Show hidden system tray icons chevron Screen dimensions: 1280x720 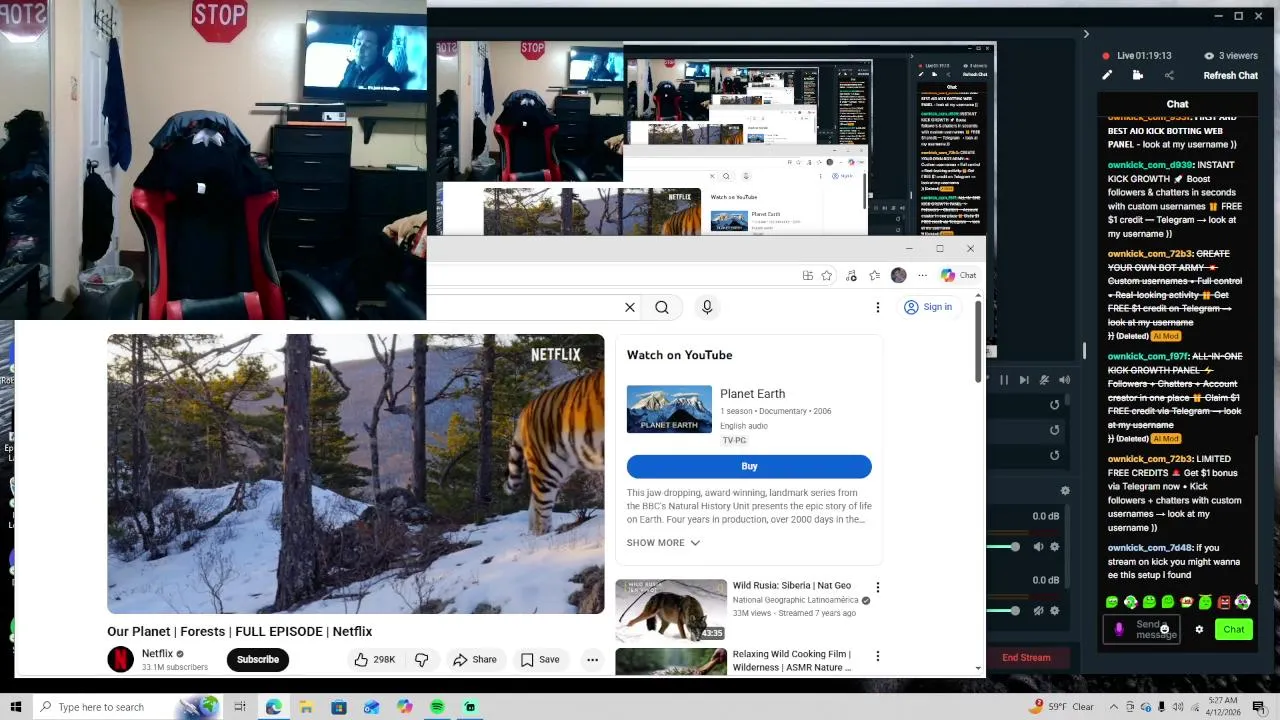point(1114,707)
